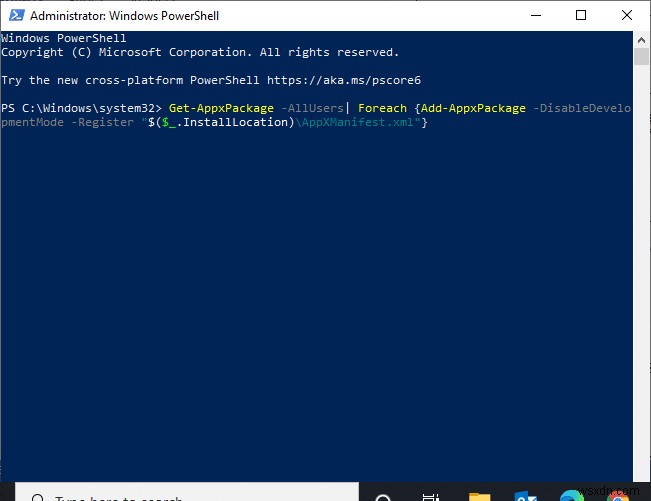Click the '-AllUsers' parameter text
The height and width of the screenshot is (501, 651).
(312, 108)
